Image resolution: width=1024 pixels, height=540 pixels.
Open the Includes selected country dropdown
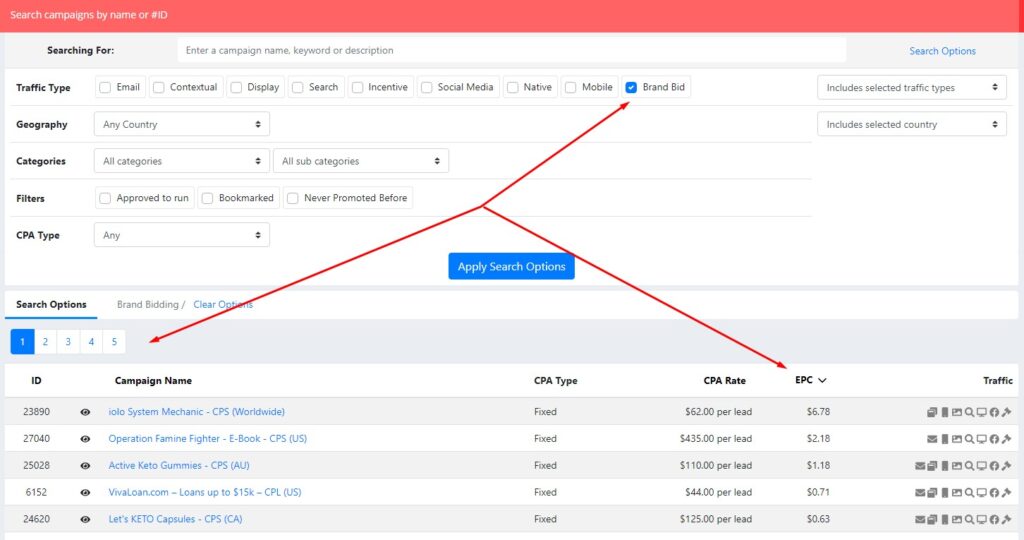912,124
